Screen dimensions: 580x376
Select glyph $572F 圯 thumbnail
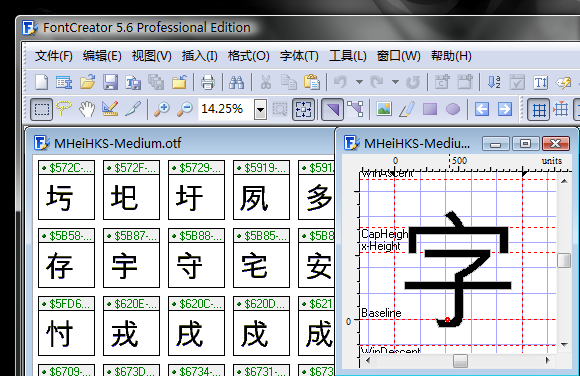131,190
